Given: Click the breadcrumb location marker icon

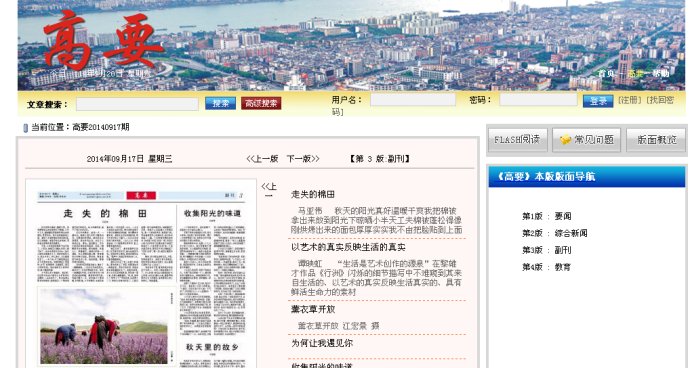Looking at the screenshot, I should [x=25, y=128].
